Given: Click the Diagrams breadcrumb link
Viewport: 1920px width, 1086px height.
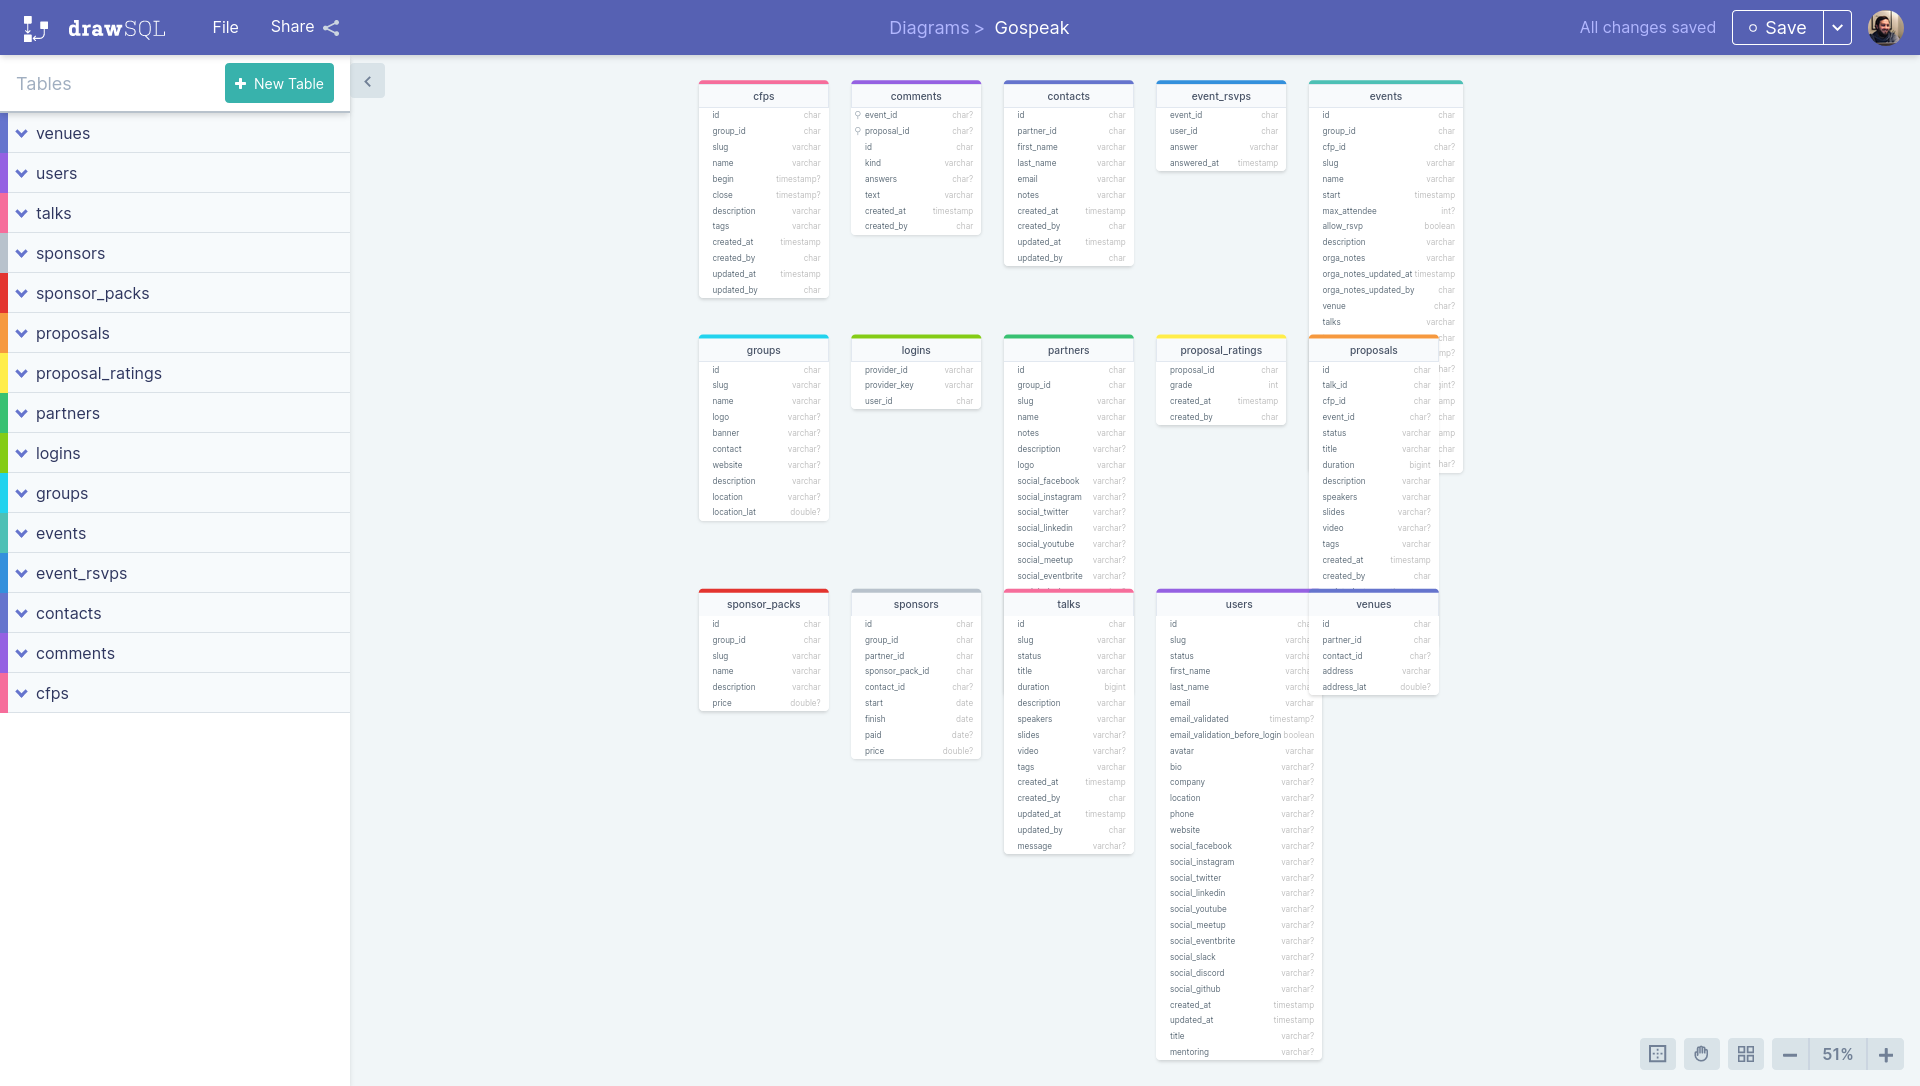Looking at the screenshot, I should 929,27.
